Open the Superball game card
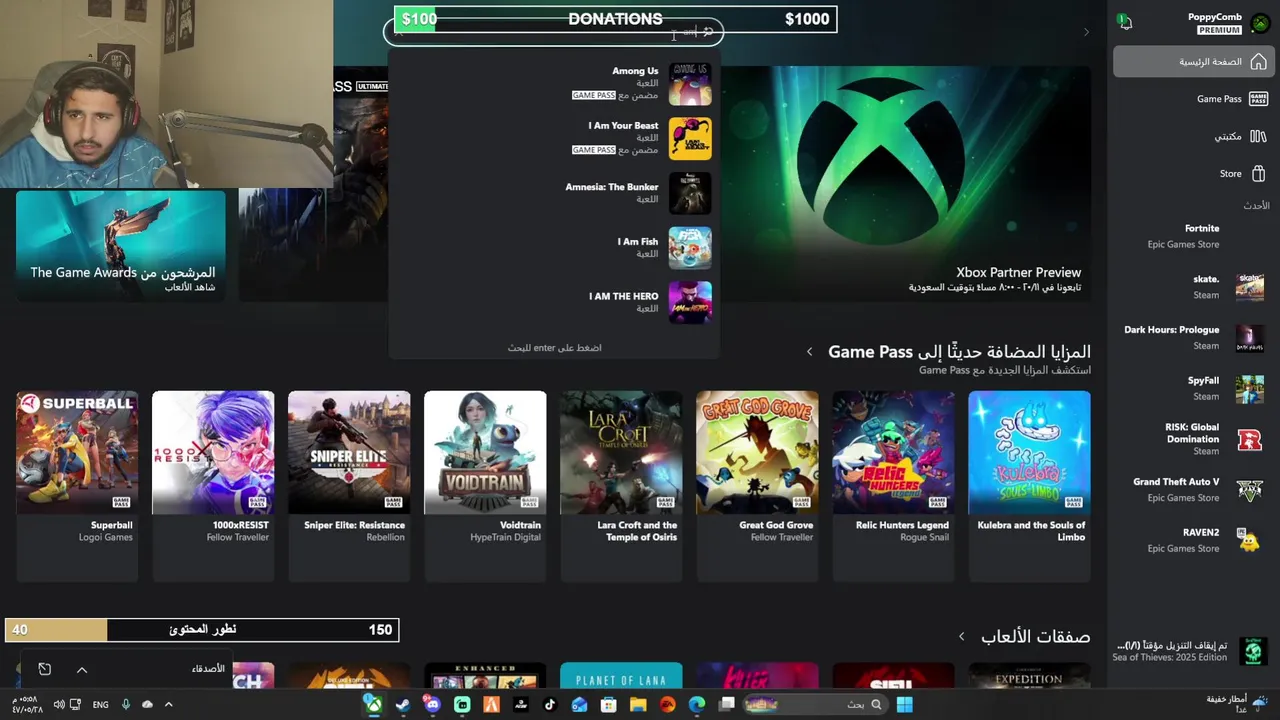This screenshot has width=1280, height=720. tap(77, 485)
